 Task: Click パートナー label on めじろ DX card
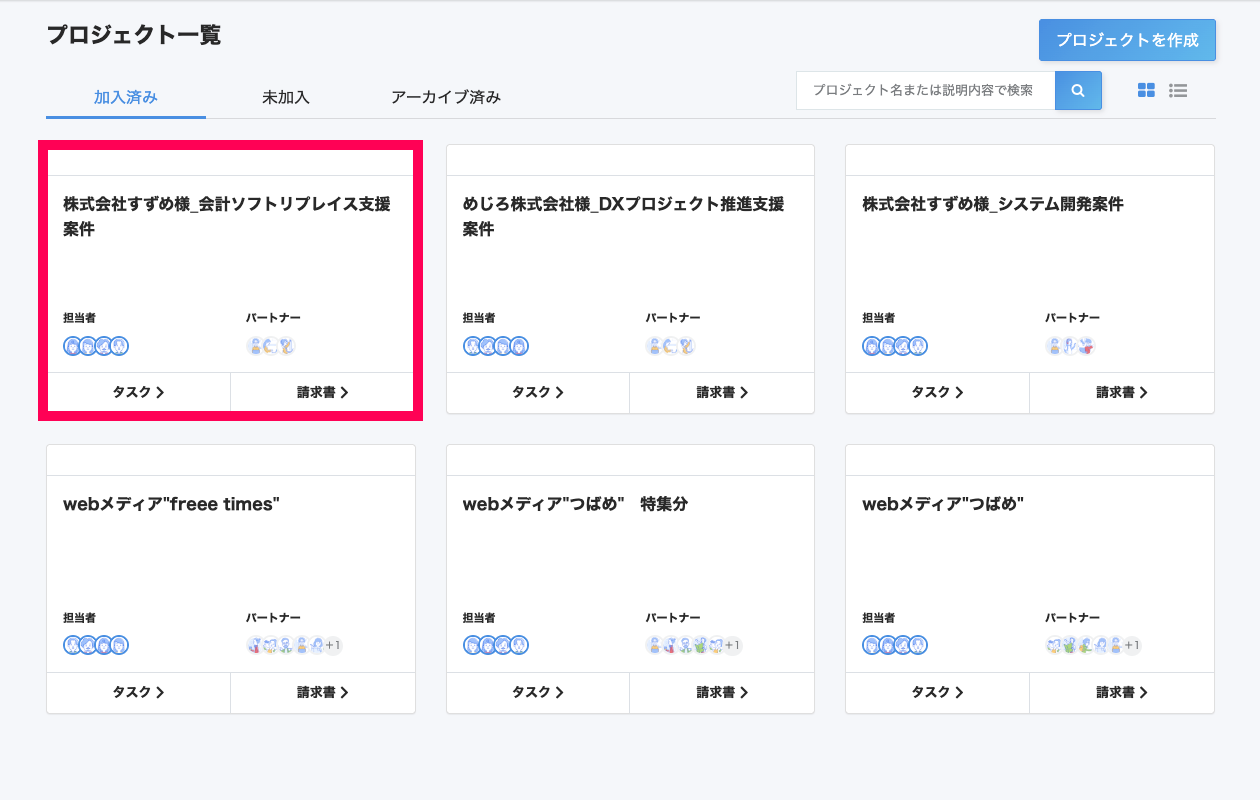tap(673, 318)
